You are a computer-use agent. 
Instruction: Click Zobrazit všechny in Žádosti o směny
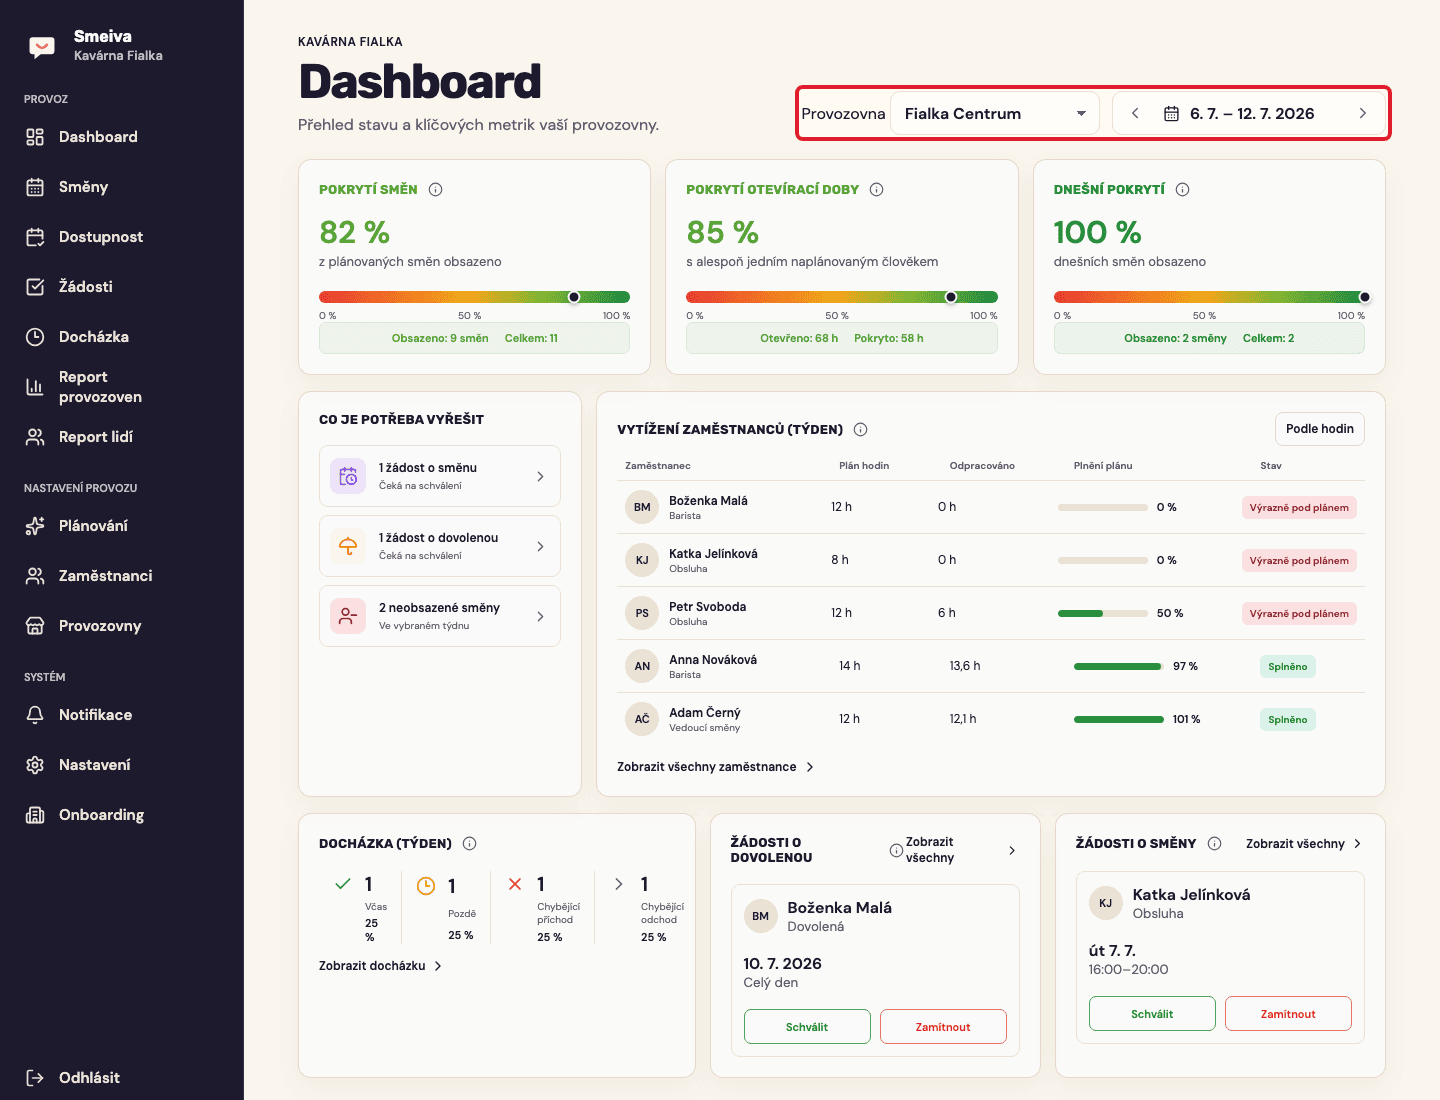point(1304,844)
